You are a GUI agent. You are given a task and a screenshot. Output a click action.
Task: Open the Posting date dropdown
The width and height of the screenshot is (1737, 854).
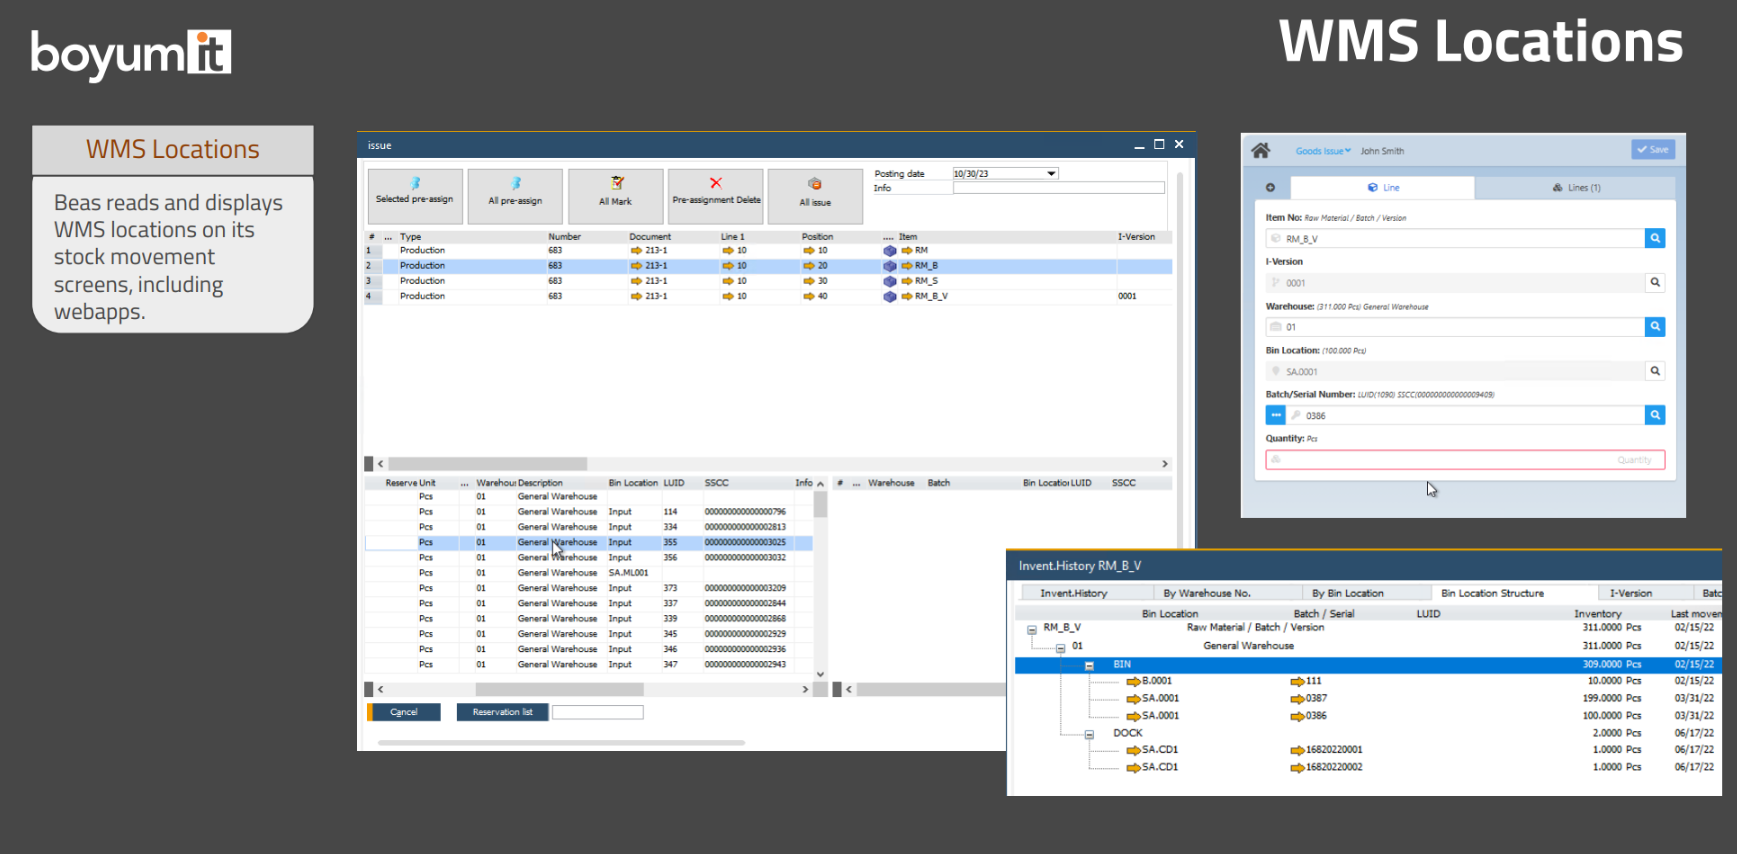click(x=1051, y=174)
